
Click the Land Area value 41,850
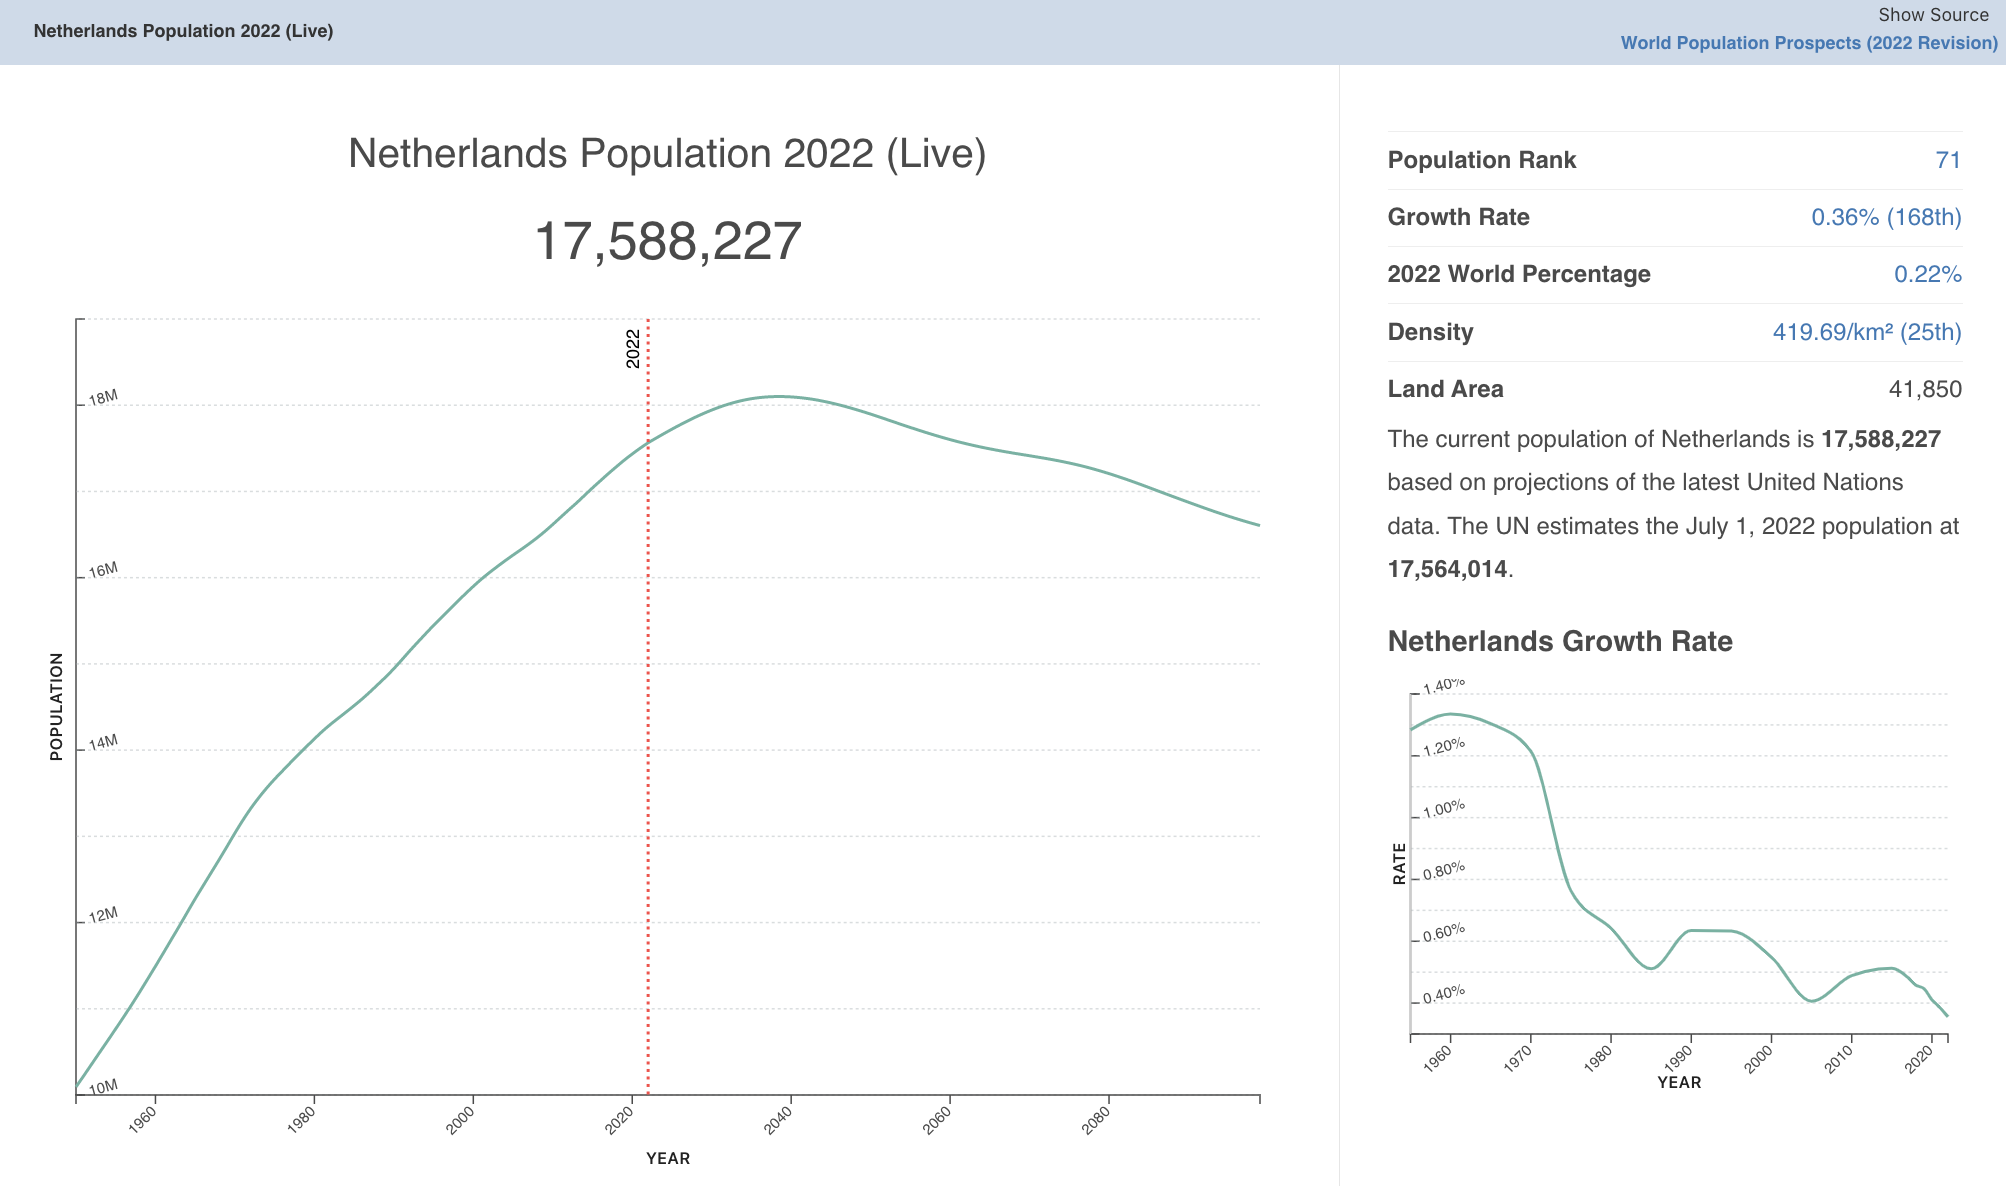coord(1924,389)
